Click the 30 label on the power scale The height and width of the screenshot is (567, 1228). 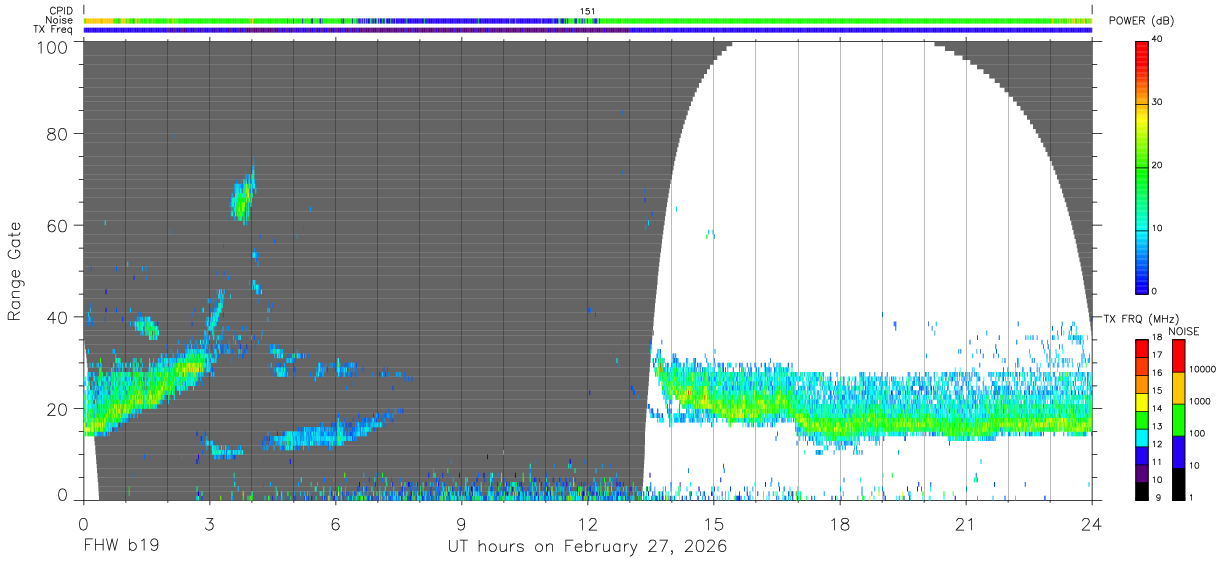tap(1158, 103)
